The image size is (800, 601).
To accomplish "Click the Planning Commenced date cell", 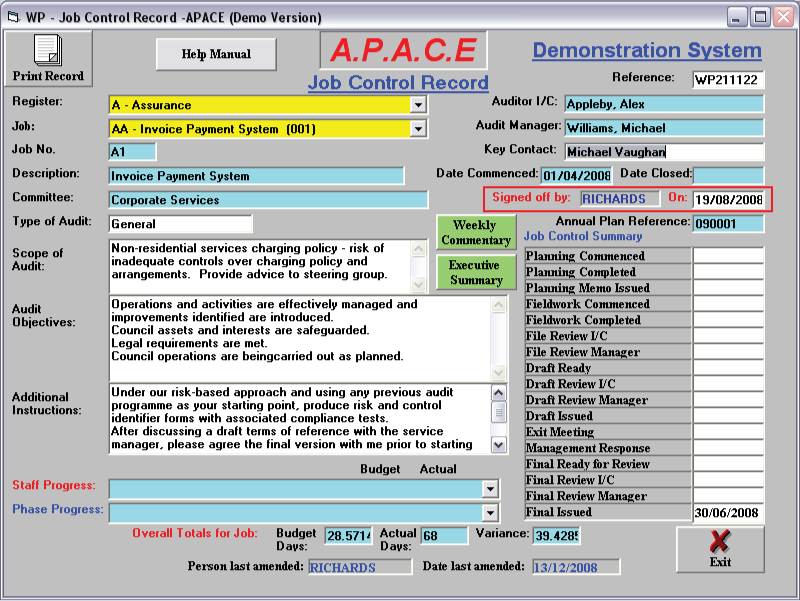I will [x=728, y=256].
